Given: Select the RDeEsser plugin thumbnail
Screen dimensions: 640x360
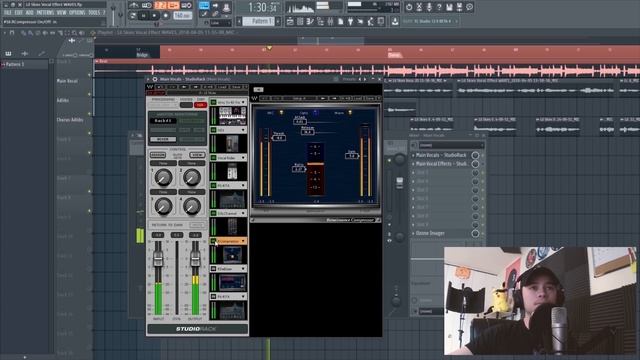Looking at the screenshot, I should tap(232, 282).
